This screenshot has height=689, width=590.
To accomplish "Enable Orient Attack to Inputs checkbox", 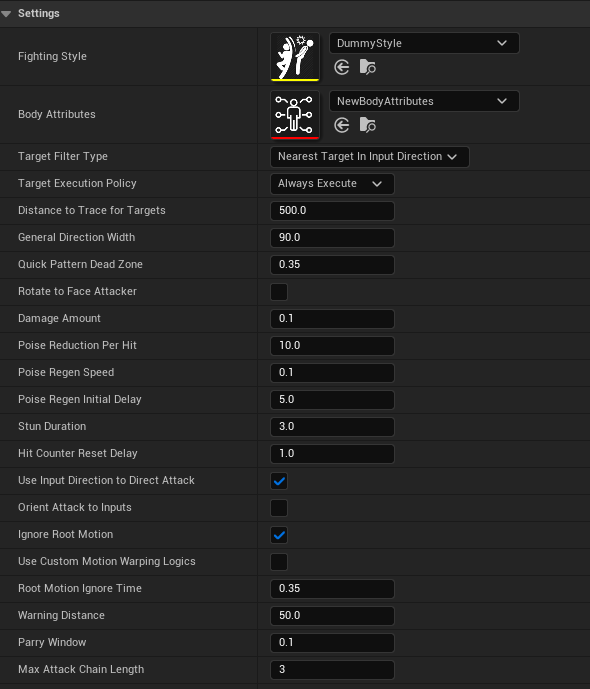I will click(x=279, y=508).
